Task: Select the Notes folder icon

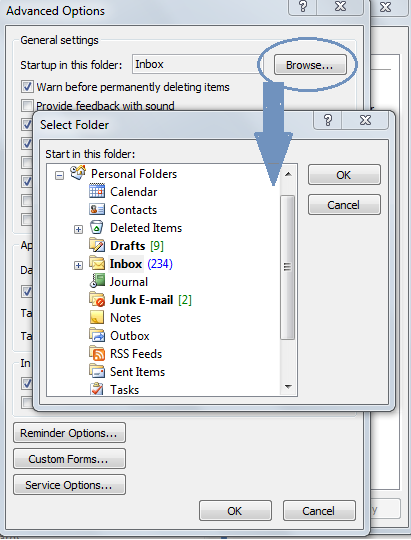Action: [x=97, y=317]
